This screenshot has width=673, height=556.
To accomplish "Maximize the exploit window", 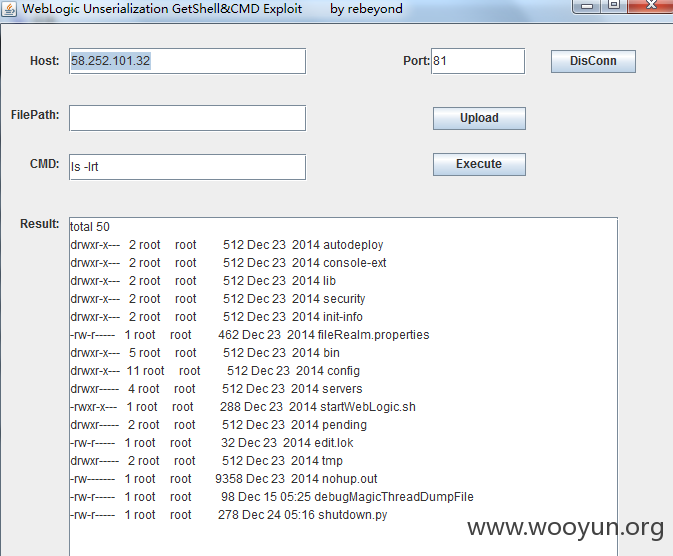I will tap(614, 6).
